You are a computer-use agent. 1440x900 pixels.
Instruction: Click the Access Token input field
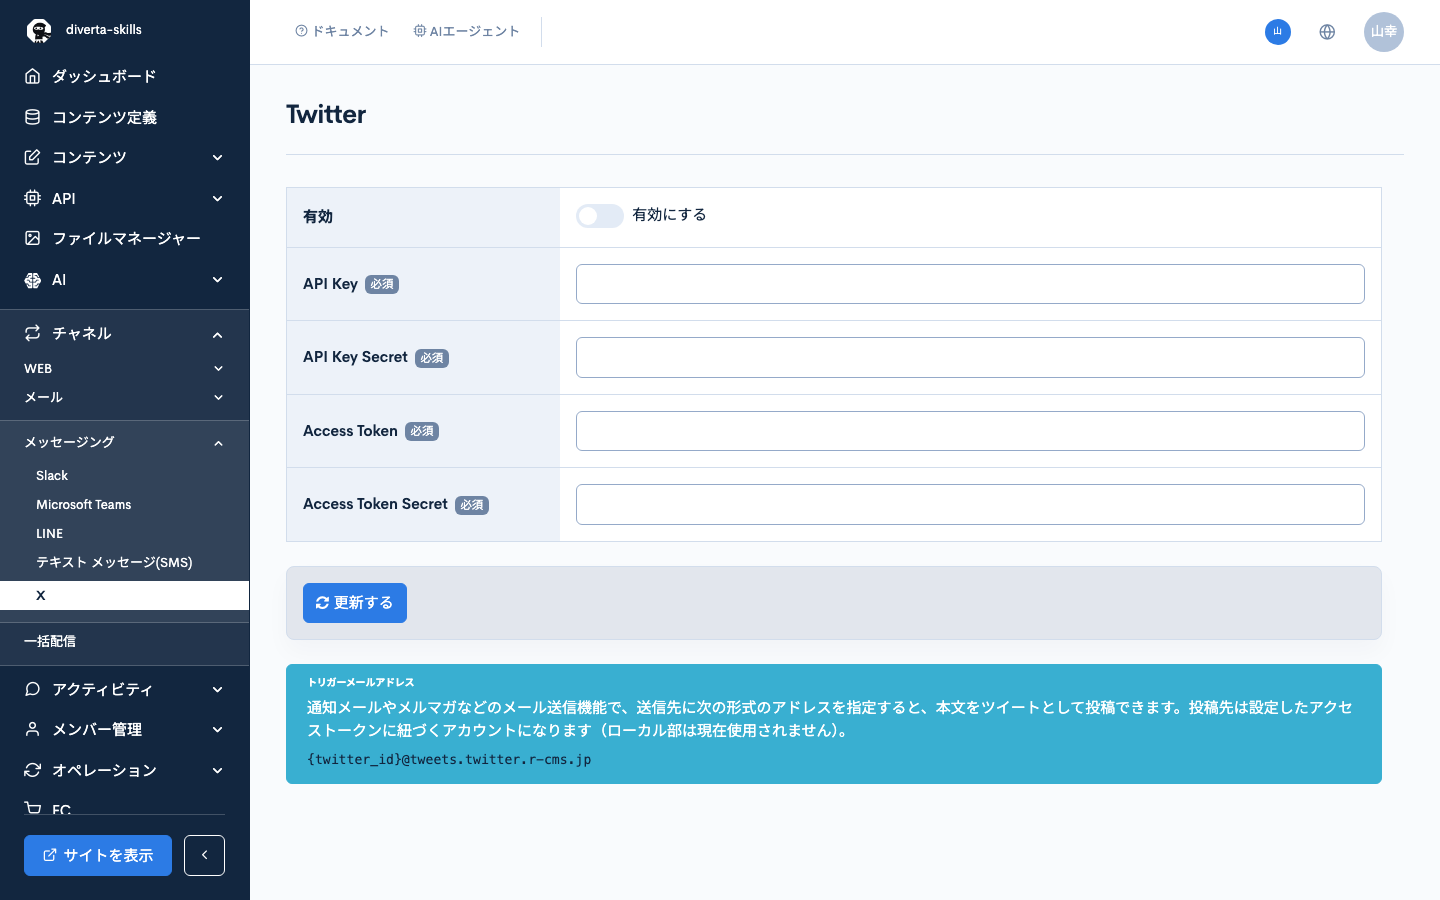point(970,431)
